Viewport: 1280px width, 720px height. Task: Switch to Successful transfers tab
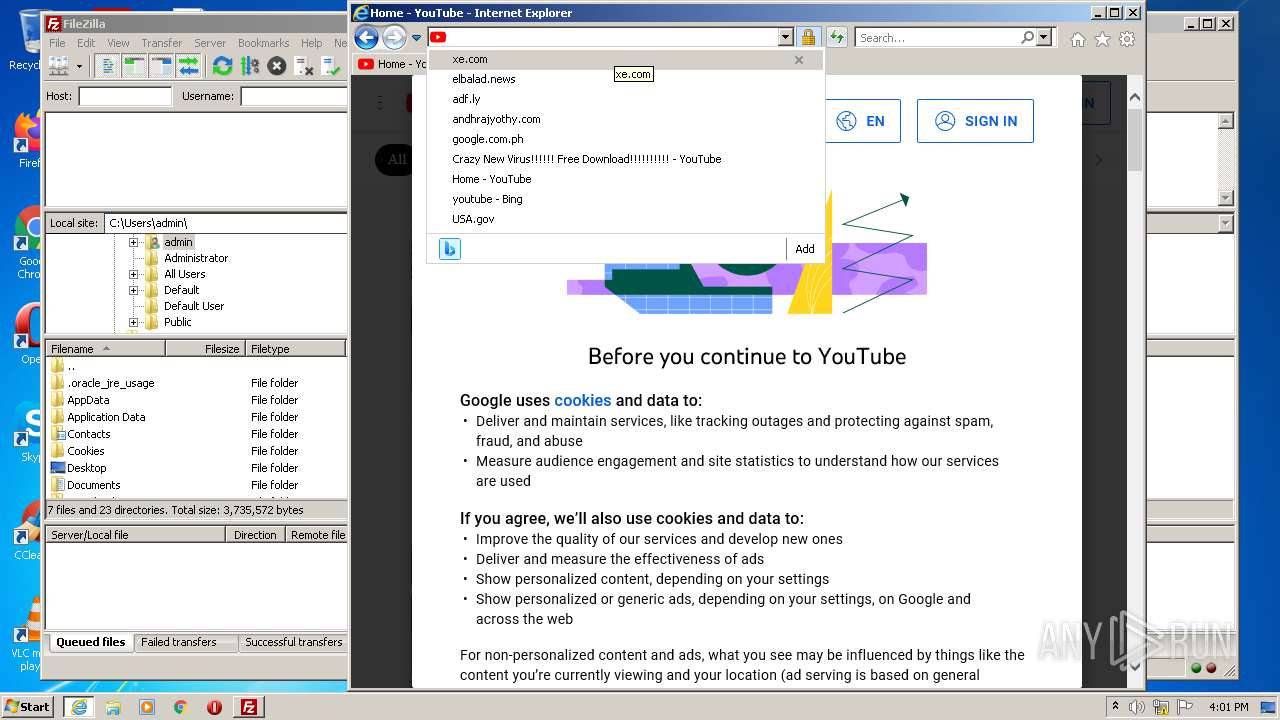[x=294, y=642]
